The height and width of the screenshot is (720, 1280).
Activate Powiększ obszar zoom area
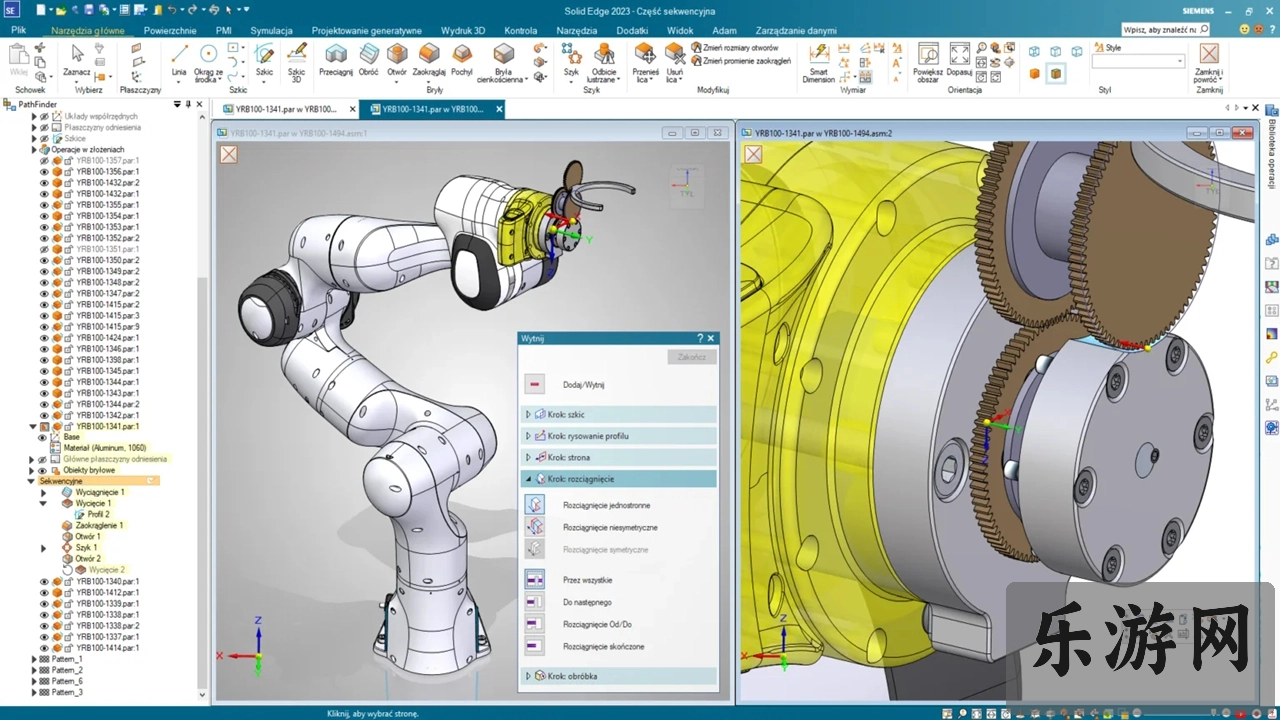pos(928,61)
